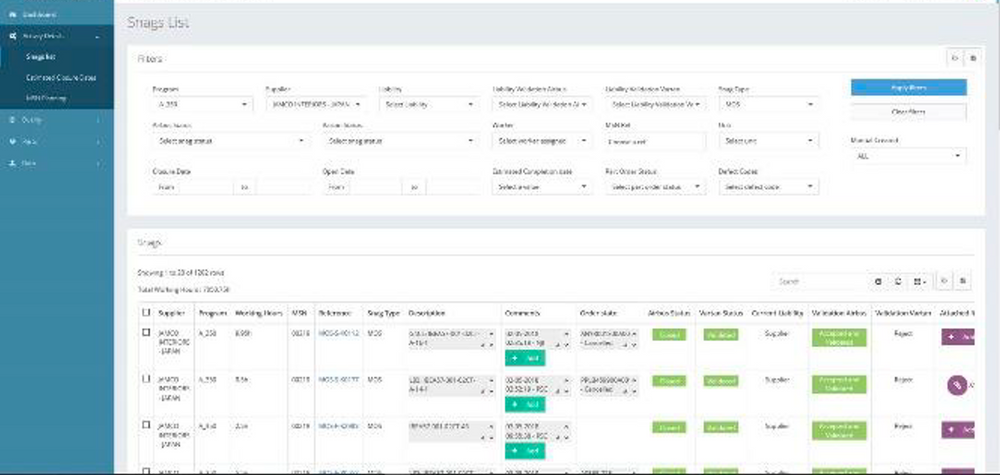Open the Select unit dropdown
This screenshot has height=475, width=1000.
point(768,141)
